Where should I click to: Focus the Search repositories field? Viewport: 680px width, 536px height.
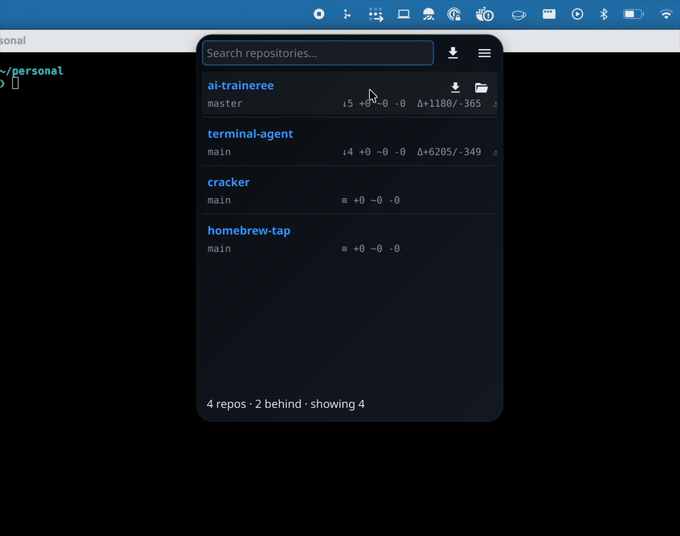pyautogui.click(x=317, y=53)
